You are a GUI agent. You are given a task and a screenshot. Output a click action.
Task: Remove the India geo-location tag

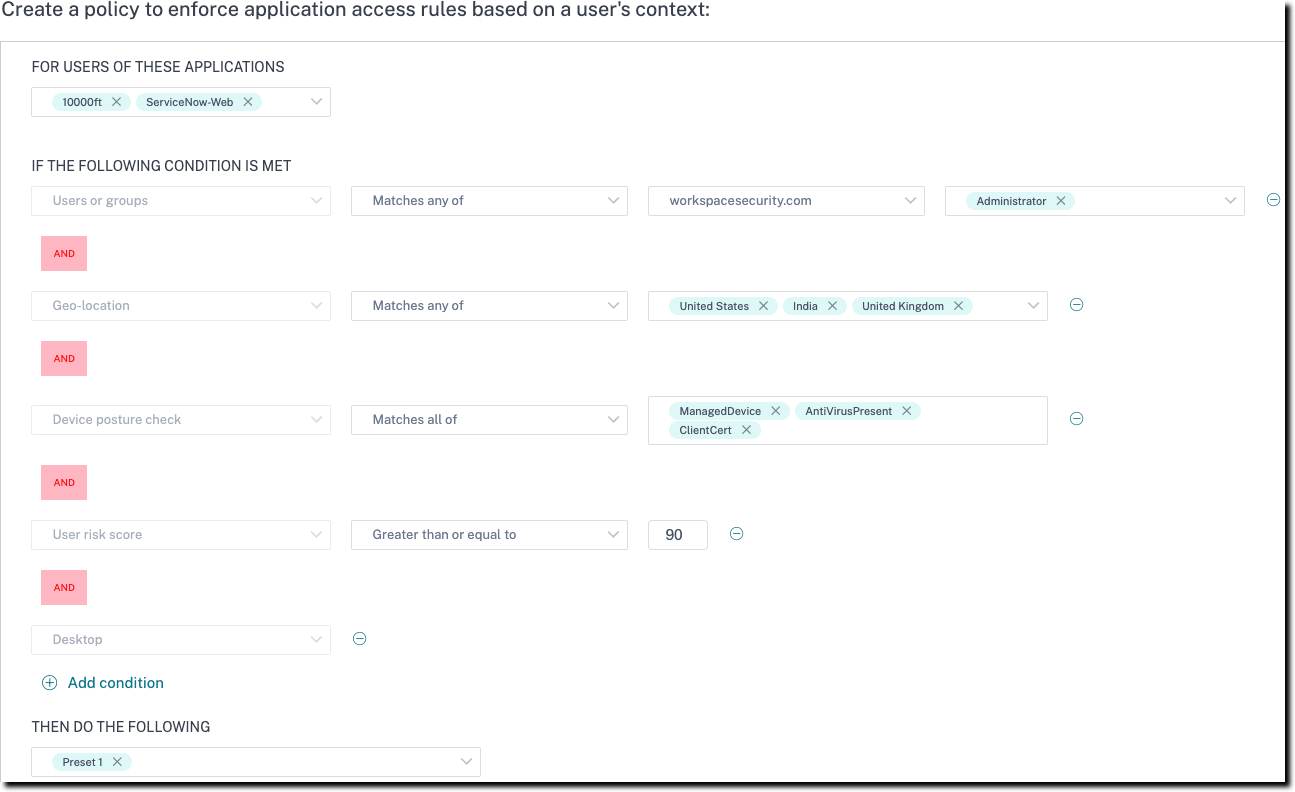pyautogui.click(x=832, y=306)
